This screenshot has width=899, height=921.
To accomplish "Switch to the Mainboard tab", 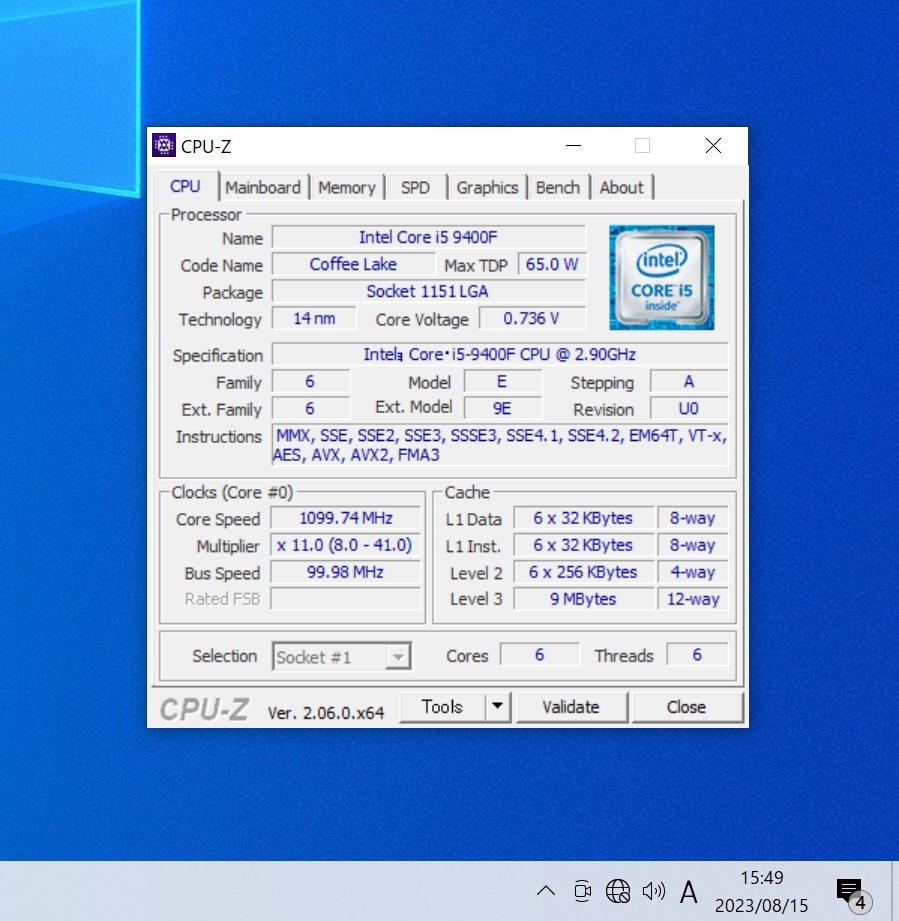I will [263, 187].
